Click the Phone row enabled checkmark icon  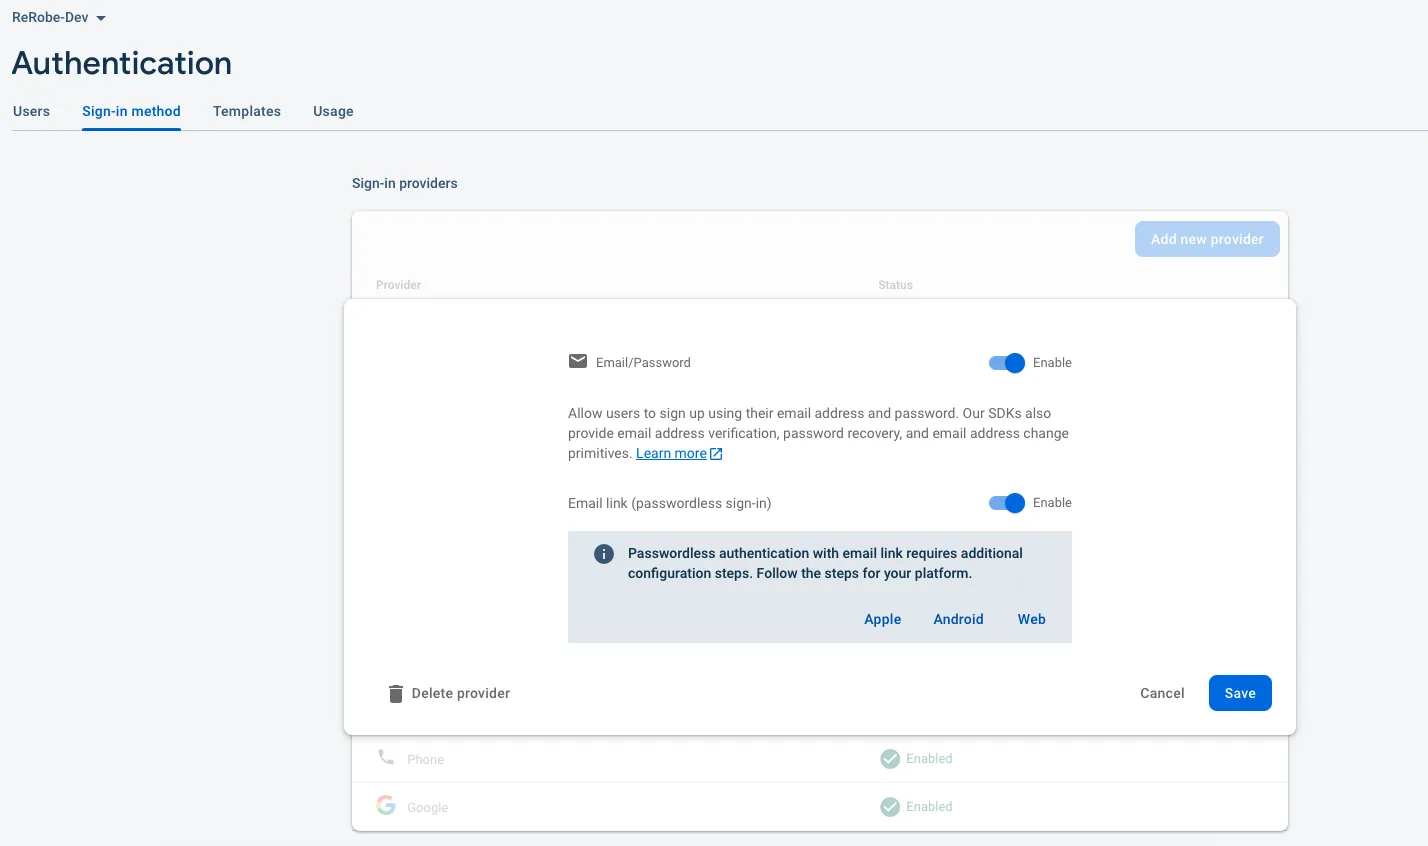890,759
